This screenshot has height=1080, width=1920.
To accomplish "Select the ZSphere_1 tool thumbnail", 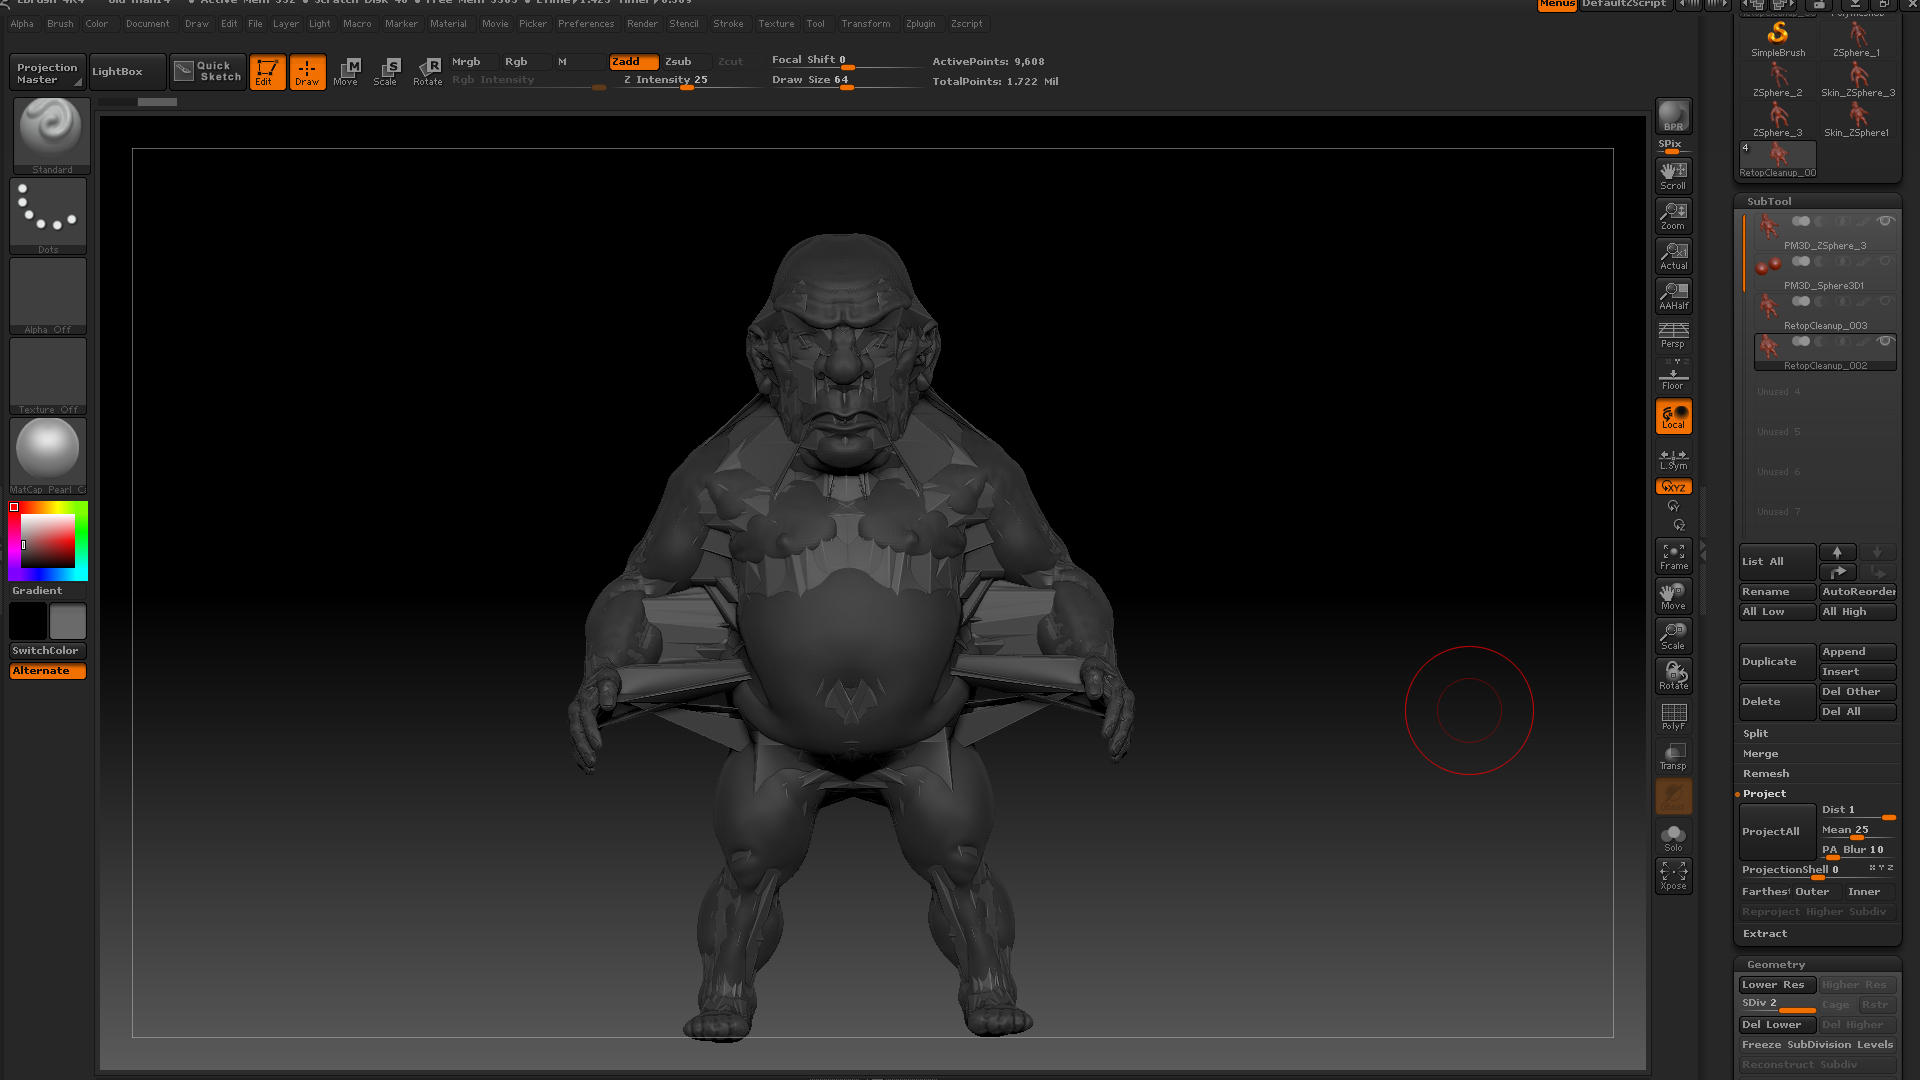I will [1857, 39].
